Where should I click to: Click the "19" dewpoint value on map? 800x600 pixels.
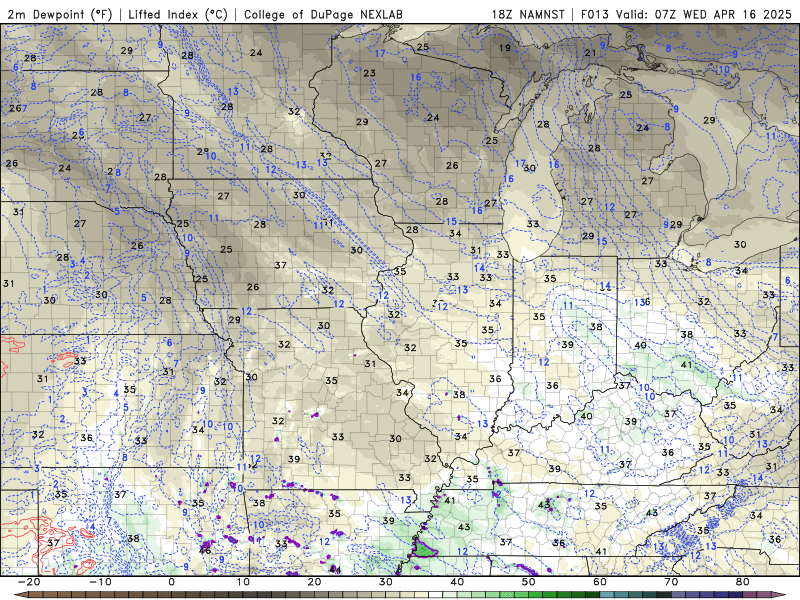[505, 48]
